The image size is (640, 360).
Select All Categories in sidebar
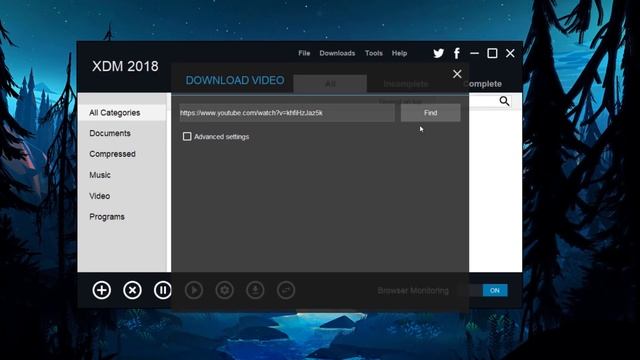tap(122, 113)
